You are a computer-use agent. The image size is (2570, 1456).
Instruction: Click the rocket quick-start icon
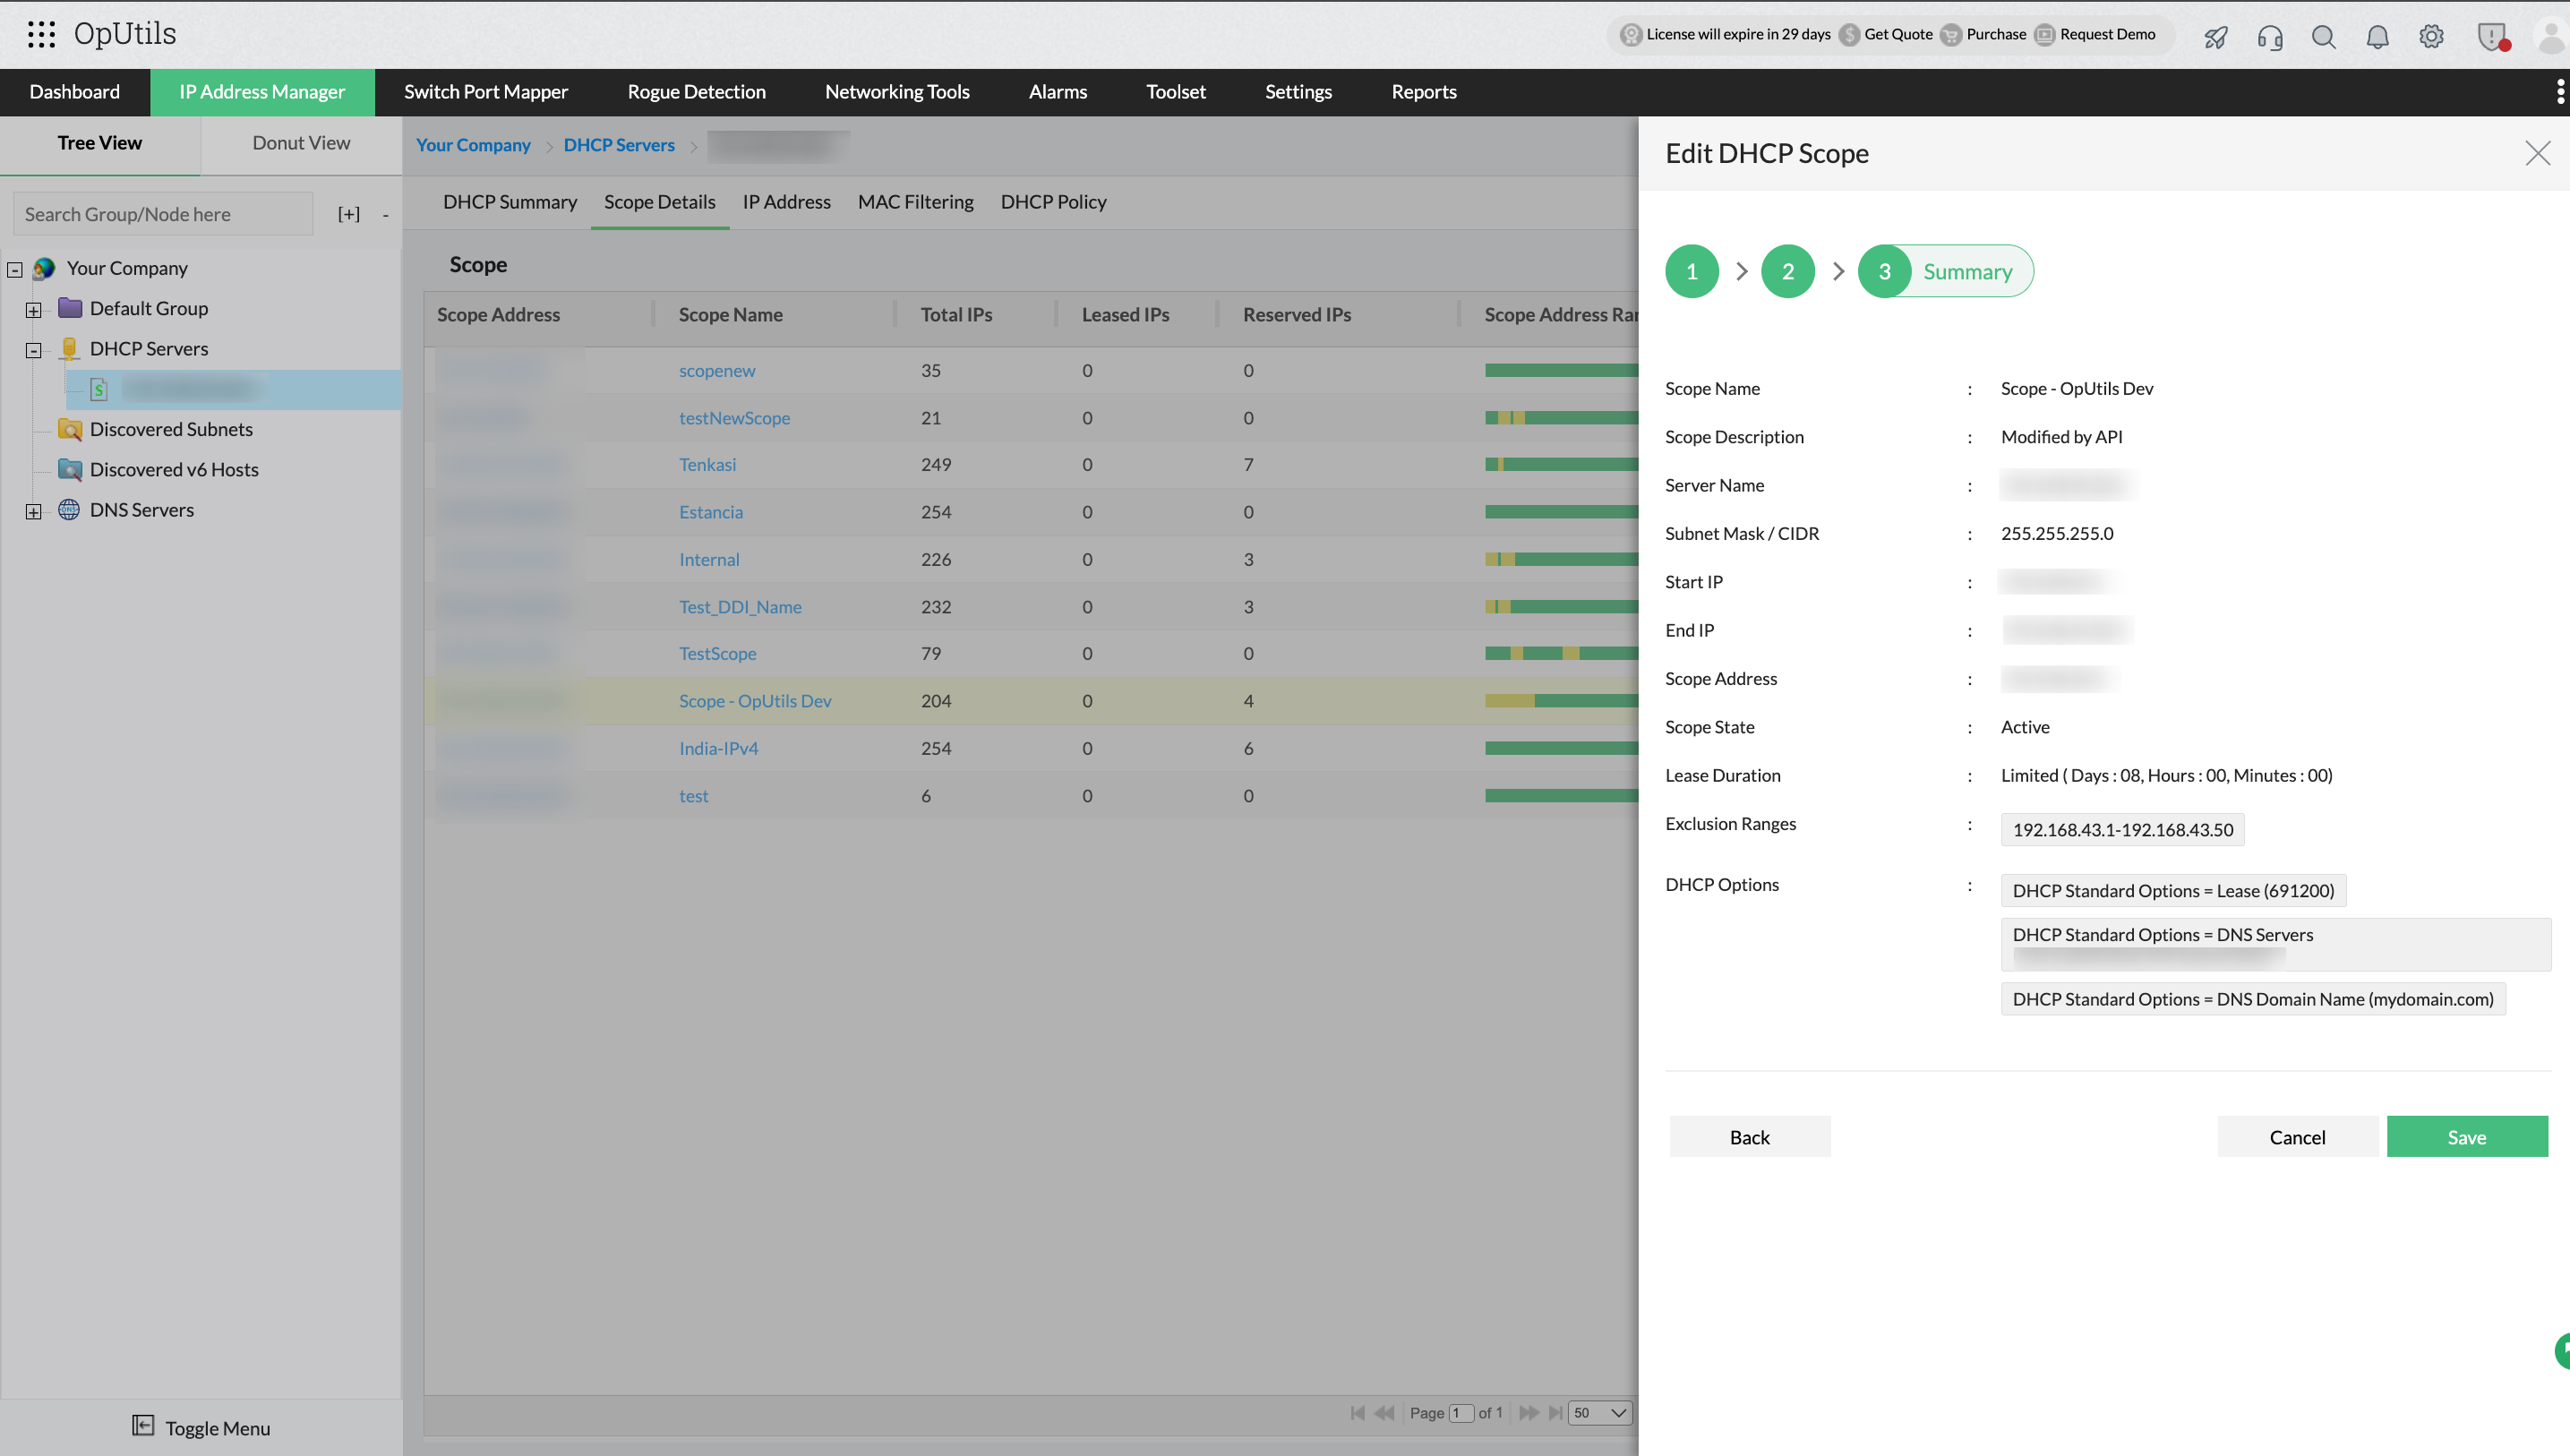pos(2216,37)
